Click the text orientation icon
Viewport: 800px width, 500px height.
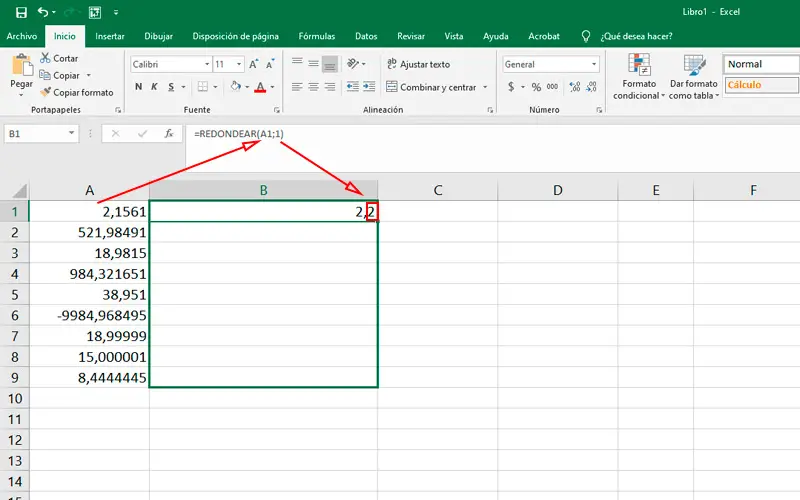(353, 63)
